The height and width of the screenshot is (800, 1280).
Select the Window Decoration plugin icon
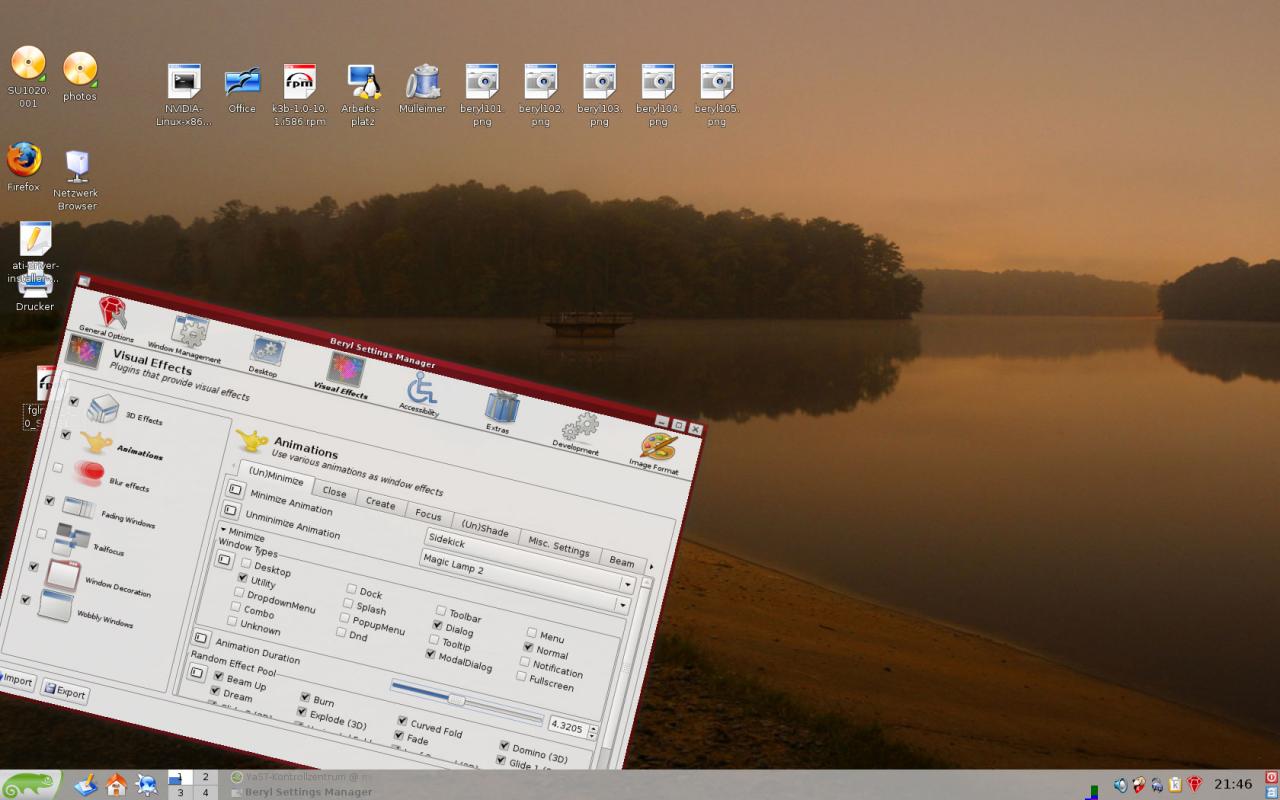click(x=63, y=575)
